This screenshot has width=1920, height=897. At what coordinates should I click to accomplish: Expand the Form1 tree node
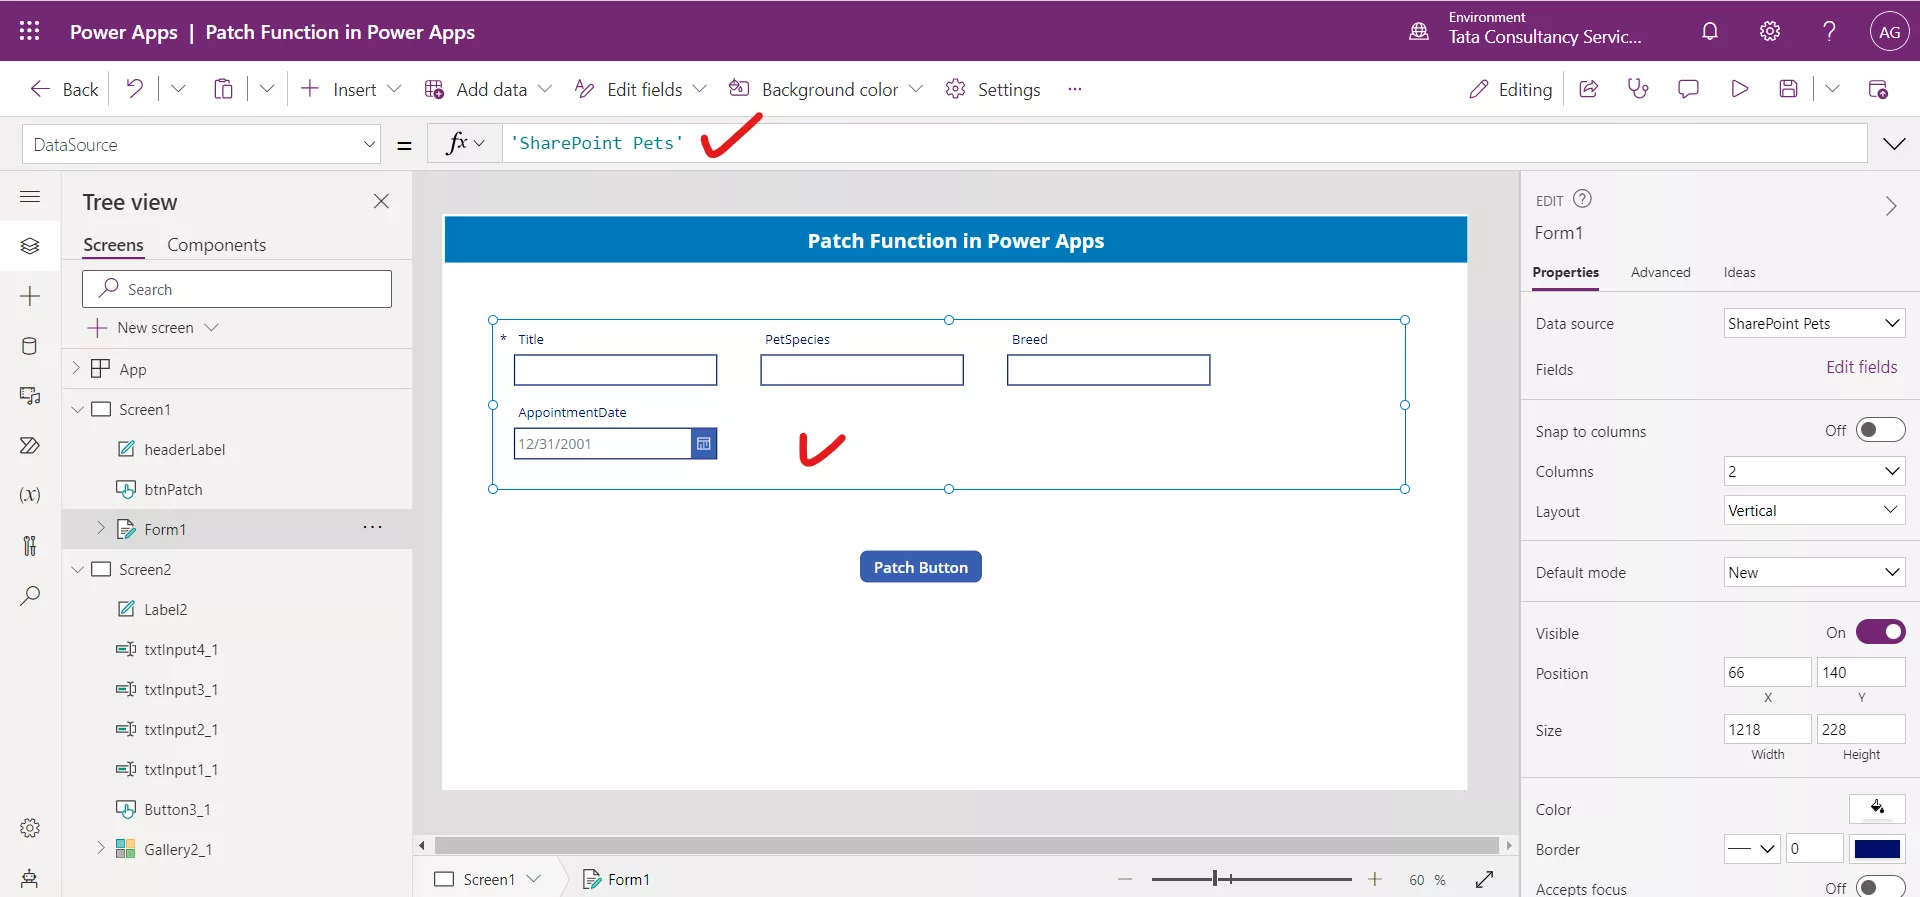(x=101, y=528)
